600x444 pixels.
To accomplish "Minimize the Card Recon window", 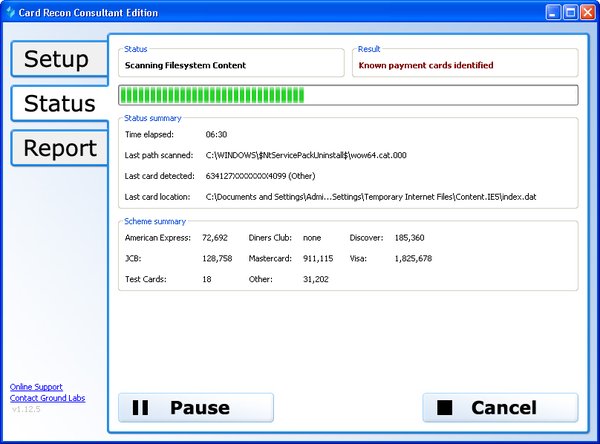I will [553, 13].
